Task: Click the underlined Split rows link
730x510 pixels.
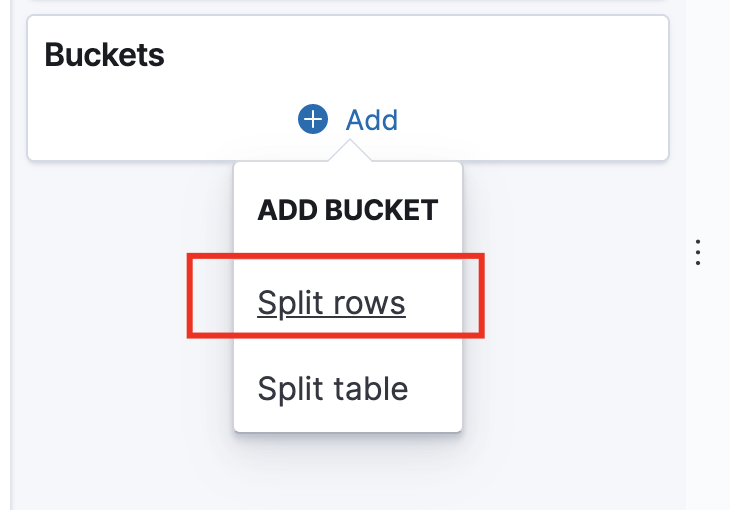Action: click(331, 302)
